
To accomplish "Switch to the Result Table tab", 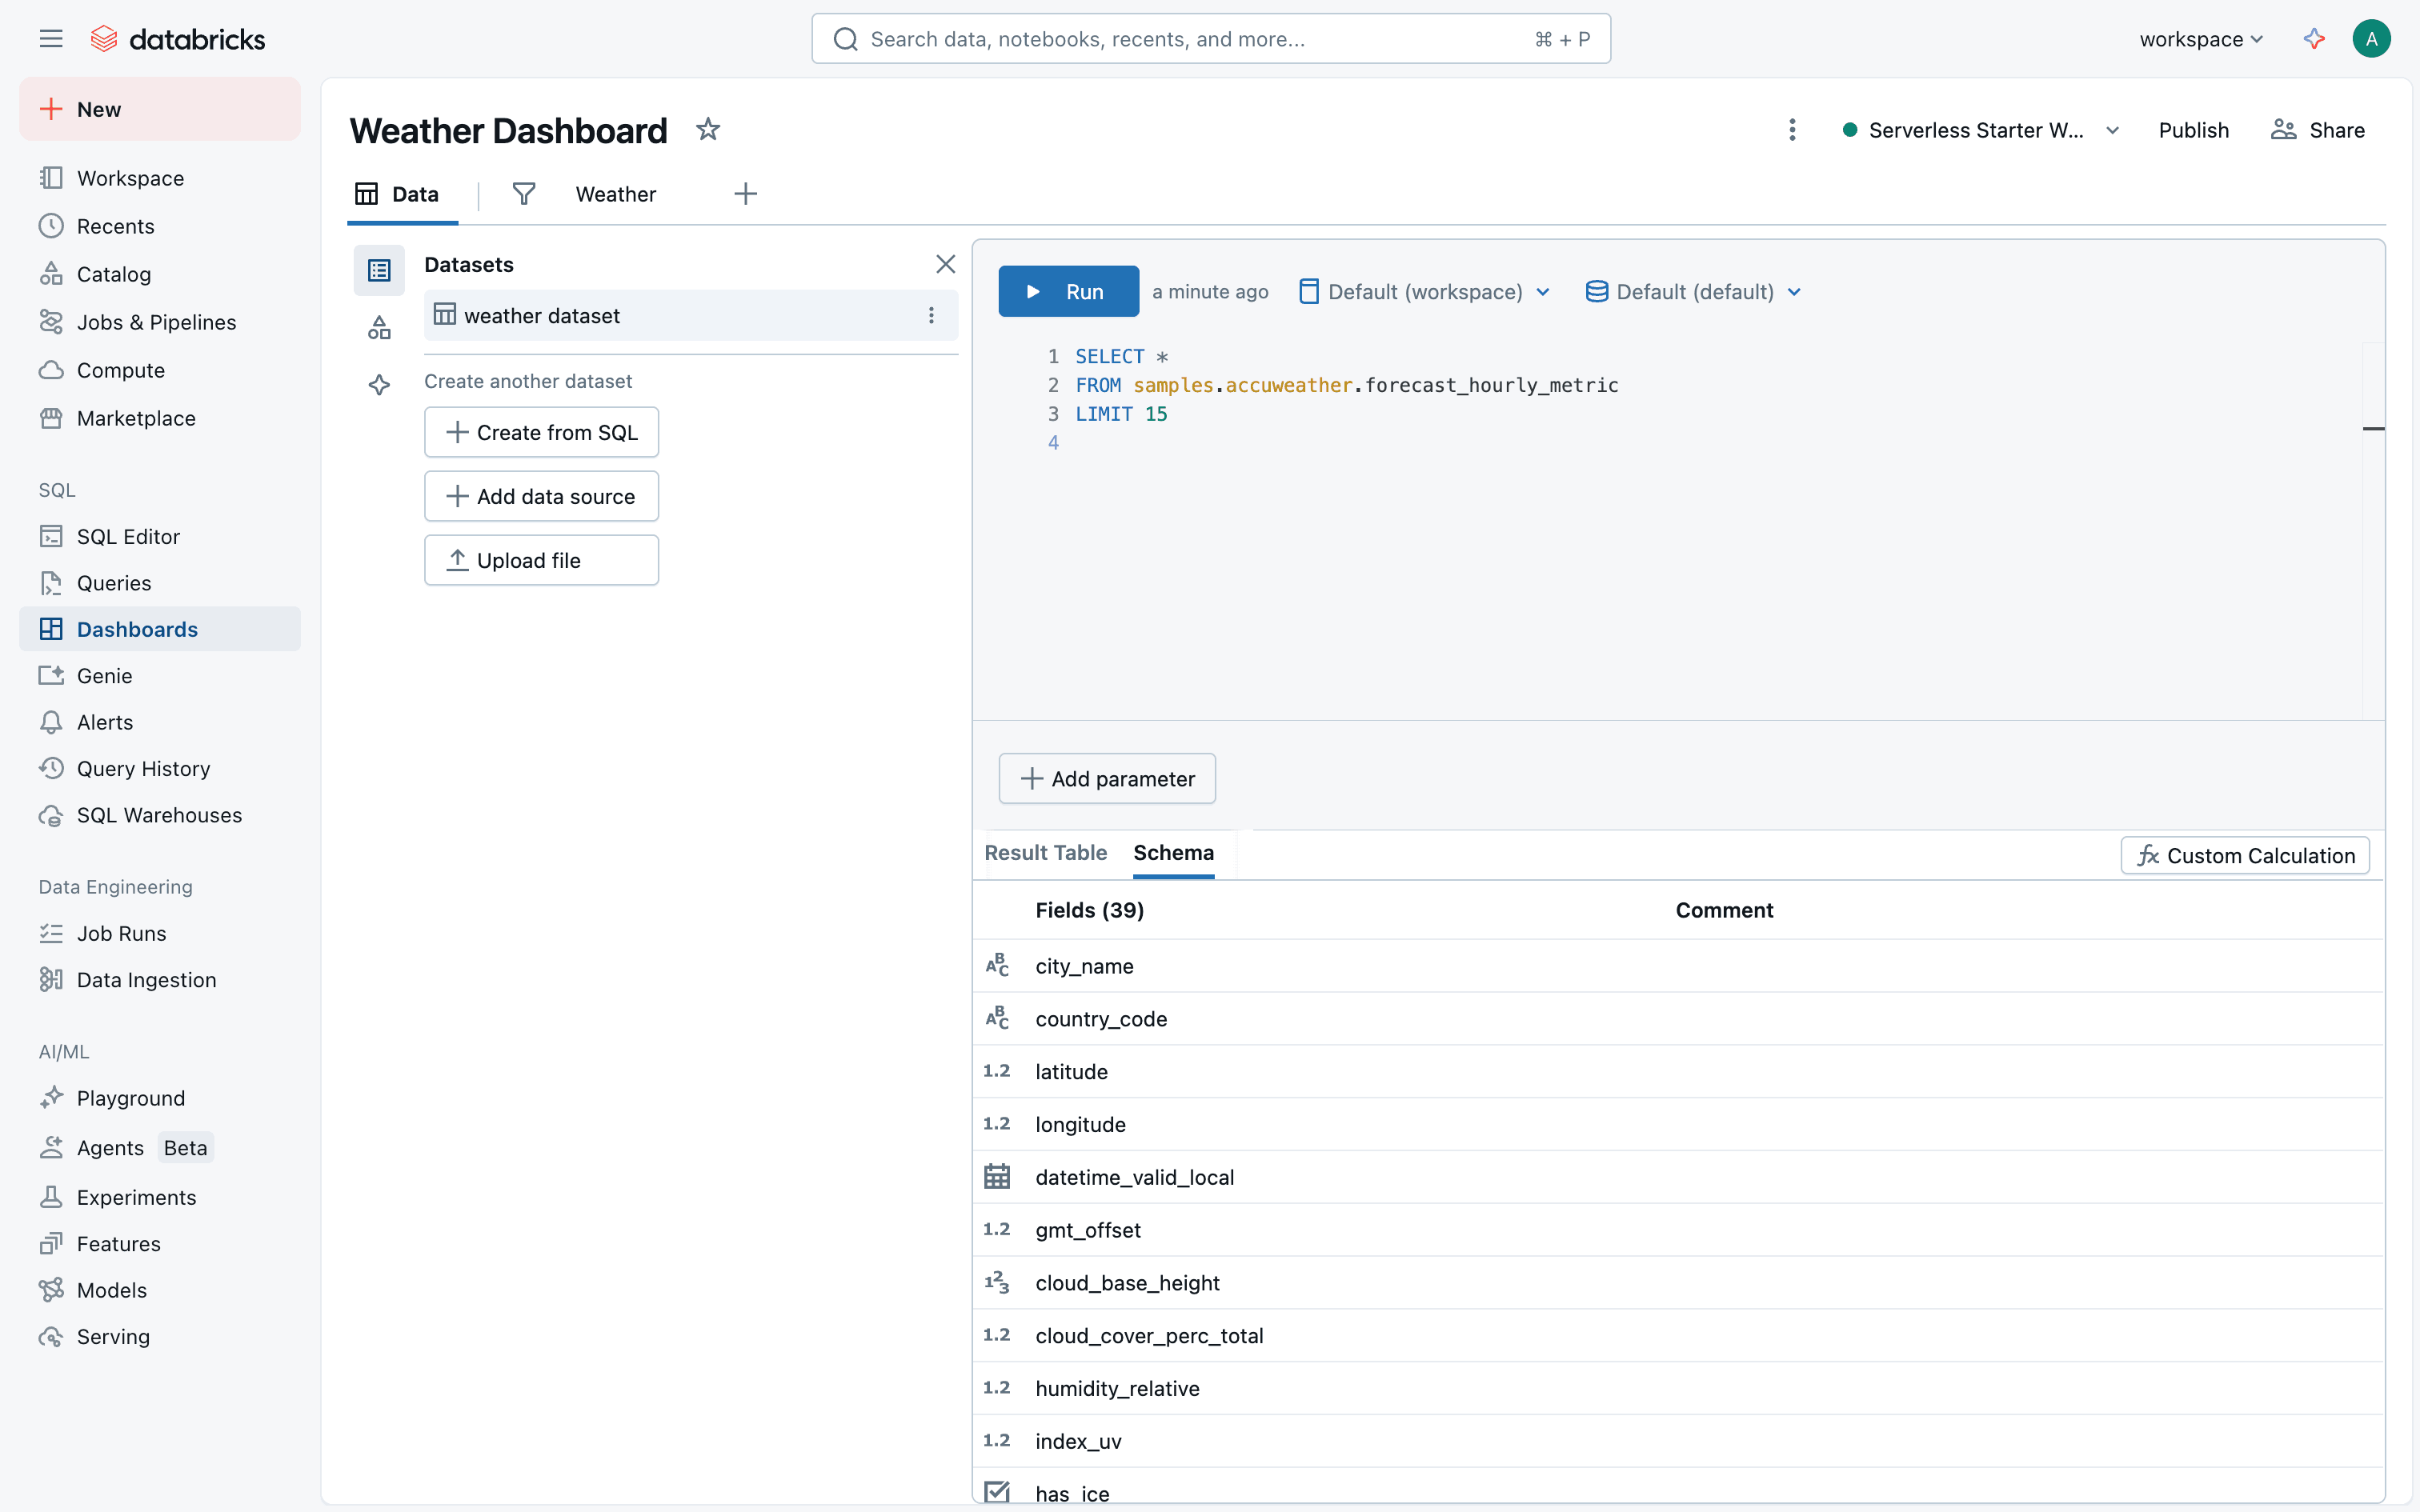I will (x=1045, y=853).
